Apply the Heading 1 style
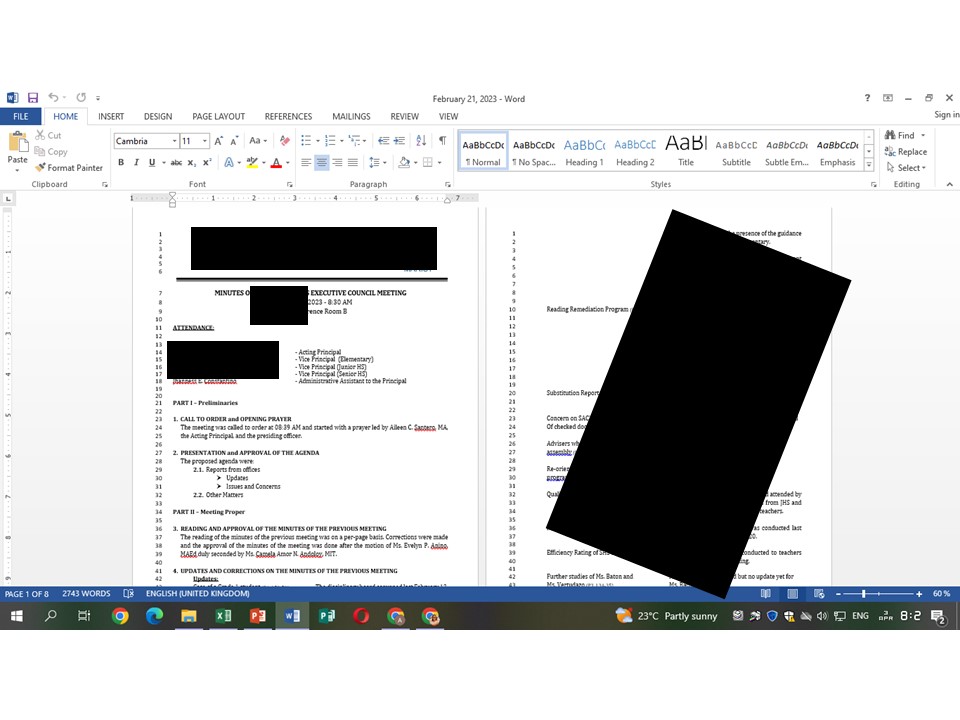The image size is (960, 720). [585, 151]
